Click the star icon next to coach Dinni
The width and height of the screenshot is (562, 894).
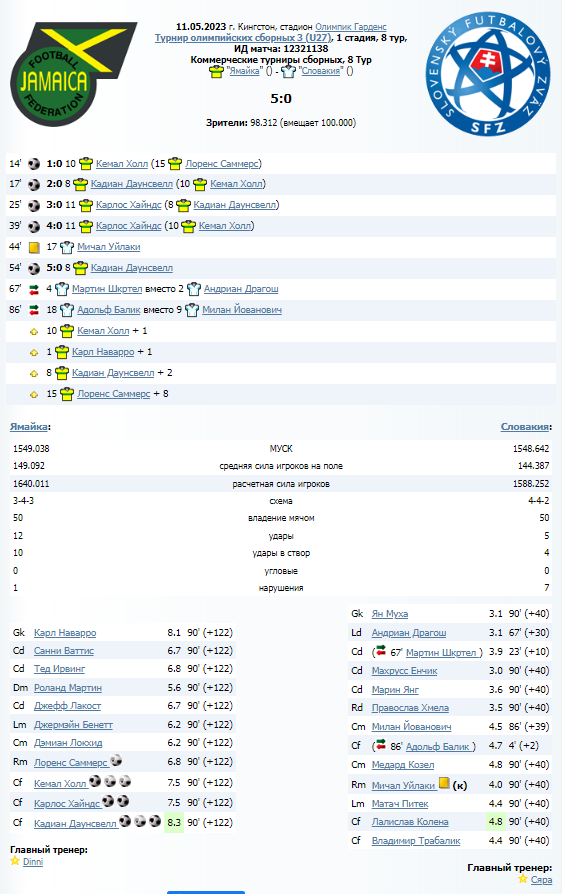(15, 861)
